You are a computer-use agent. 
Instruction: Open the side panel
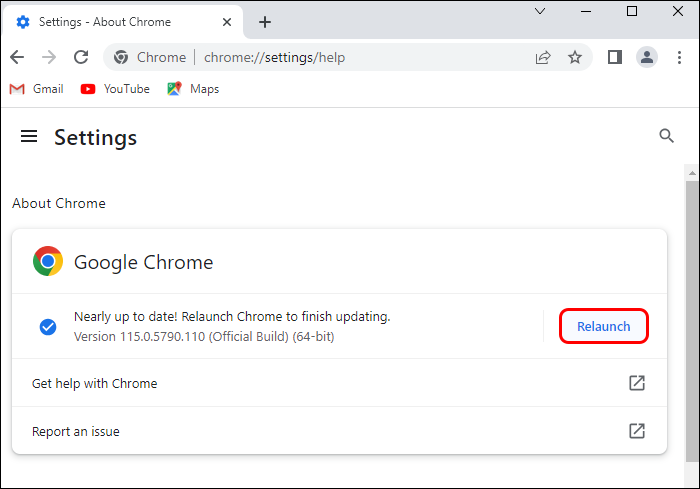click(x=615, y=57)
